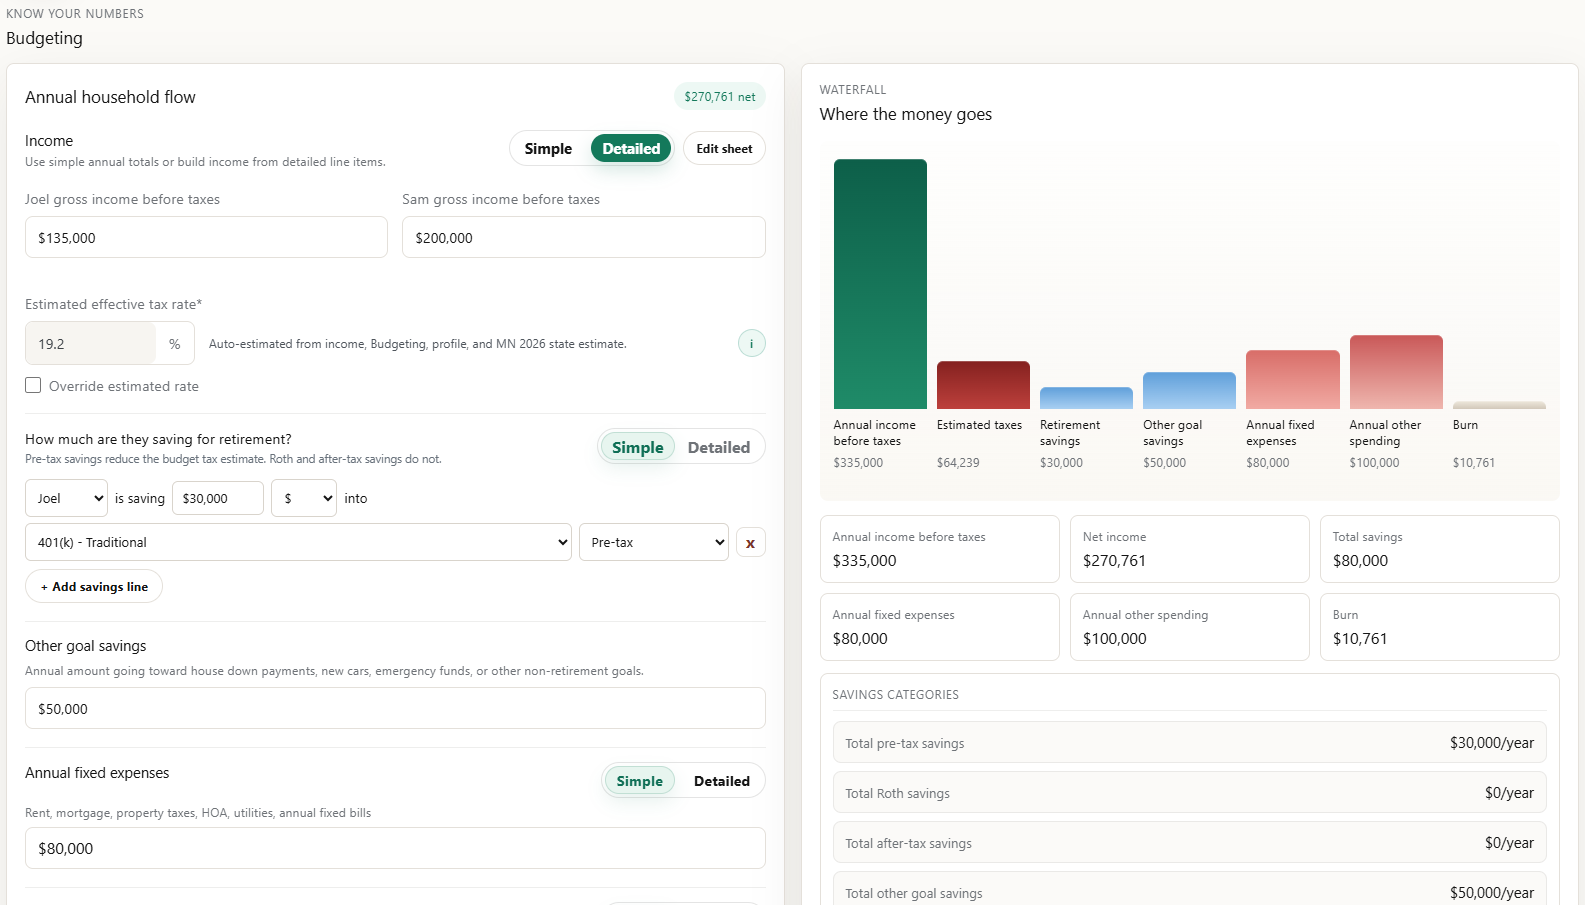
Task: Click the Total savings $80,000 card
Action: click(1439, 549)
